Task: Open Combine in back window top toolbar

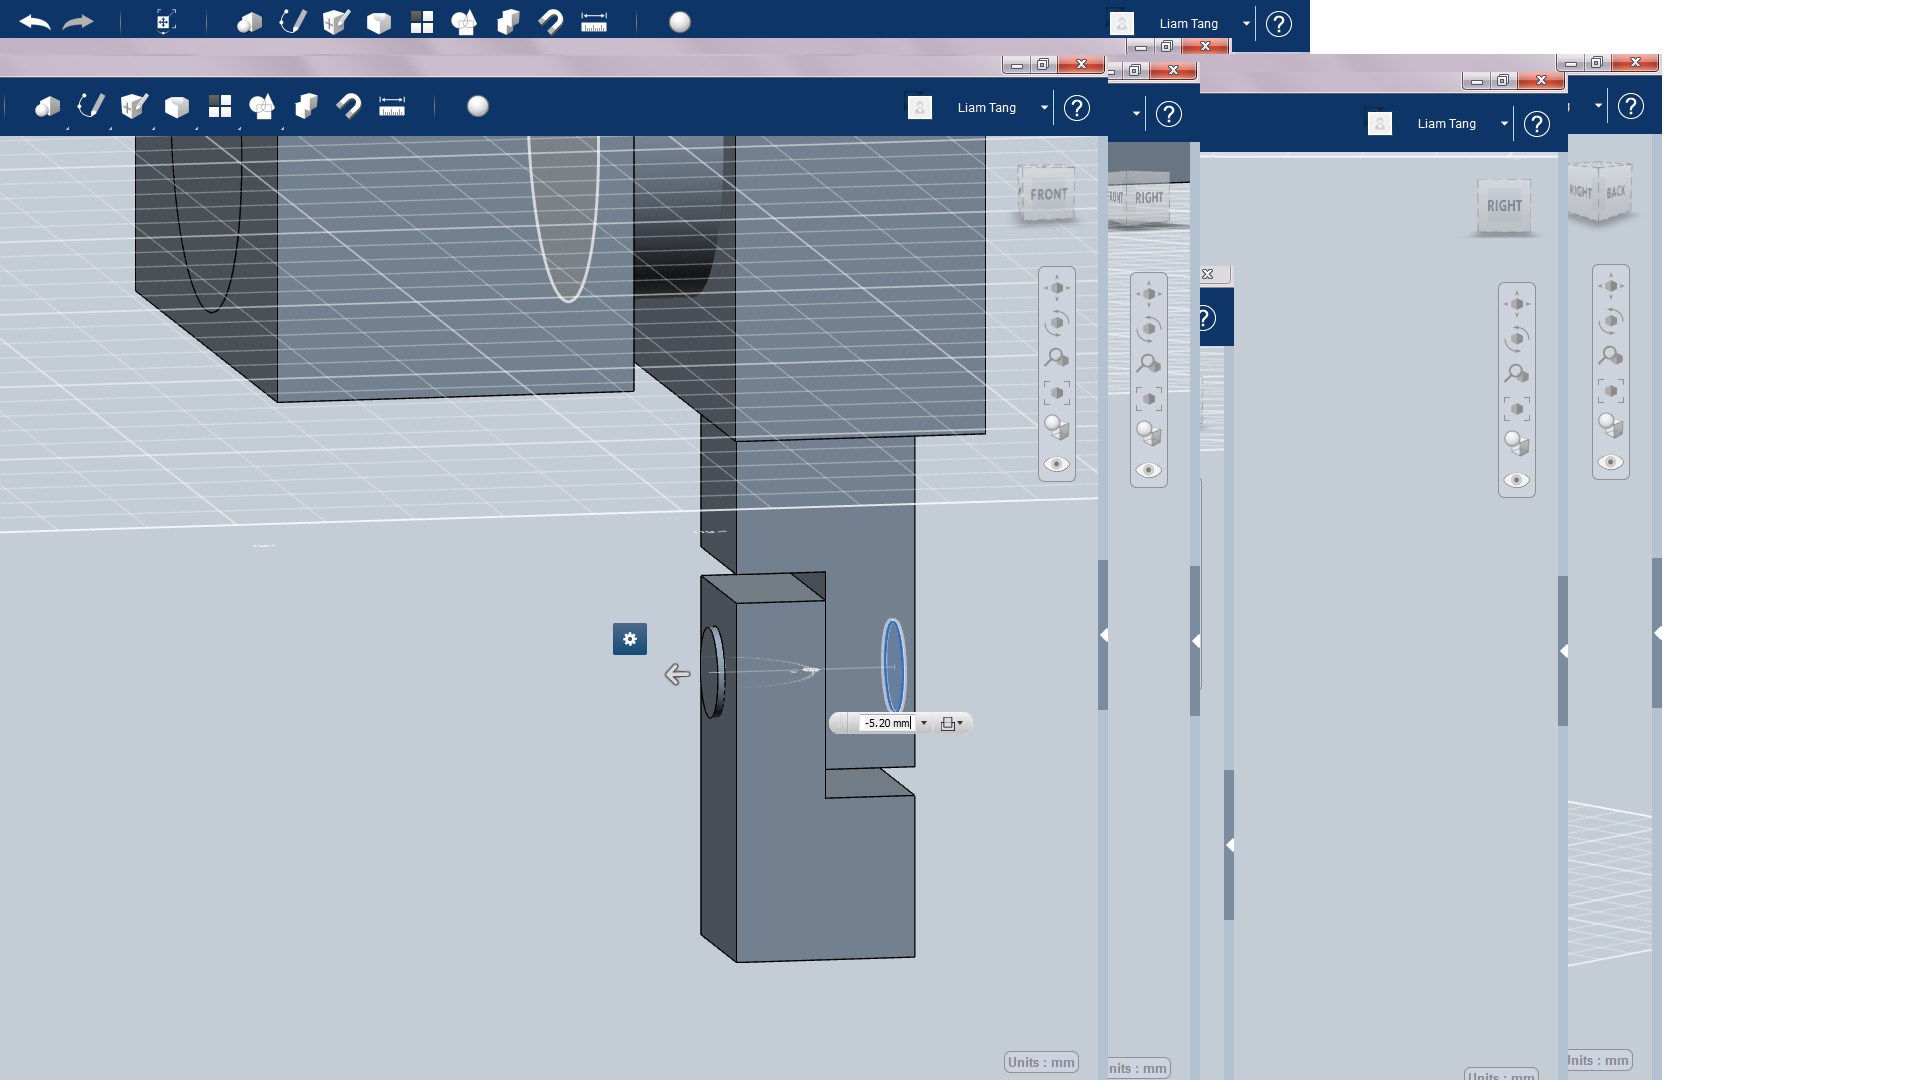Action: 508,22
